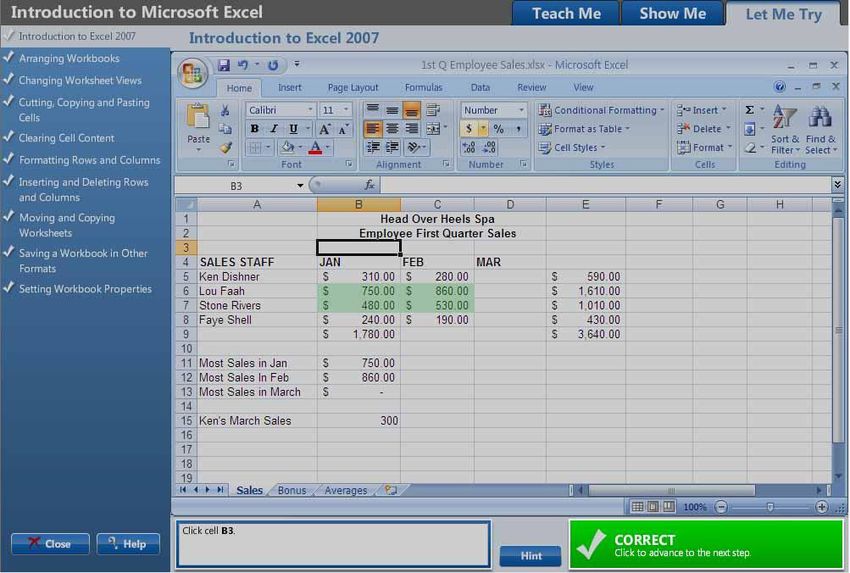Expand the formula bar chevron

838,185
